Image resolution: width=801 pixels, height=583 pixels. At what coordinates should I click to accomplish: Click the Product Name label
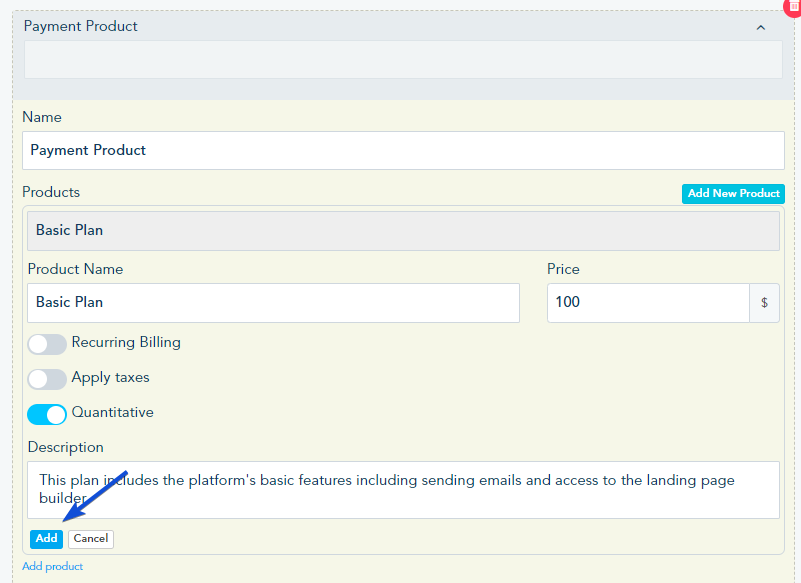(x=75, y=269)
